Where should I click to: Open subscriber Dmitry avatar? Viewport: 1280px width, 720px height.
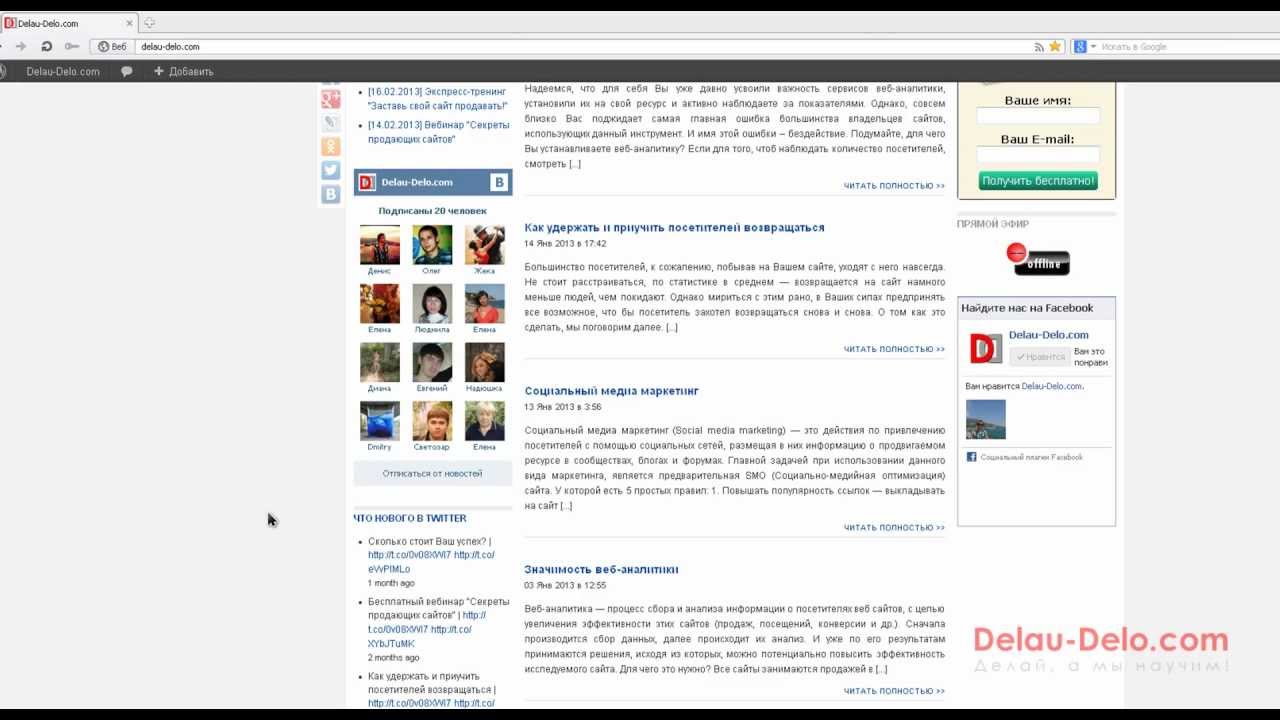pos(380,421)
